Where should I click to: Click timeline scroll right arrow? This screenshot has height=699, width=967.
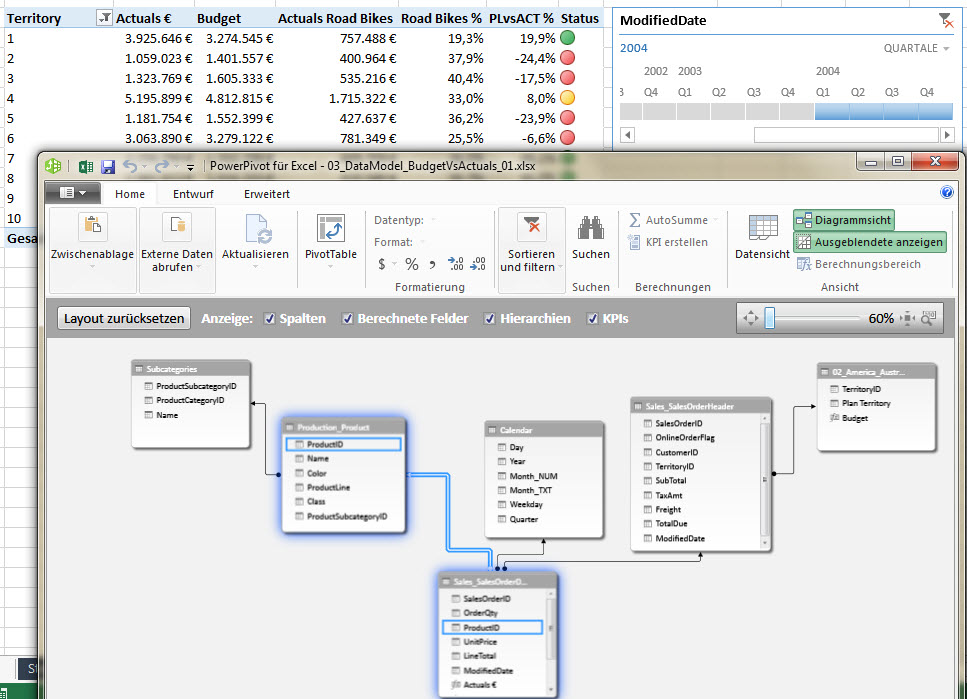click(947, 134)
